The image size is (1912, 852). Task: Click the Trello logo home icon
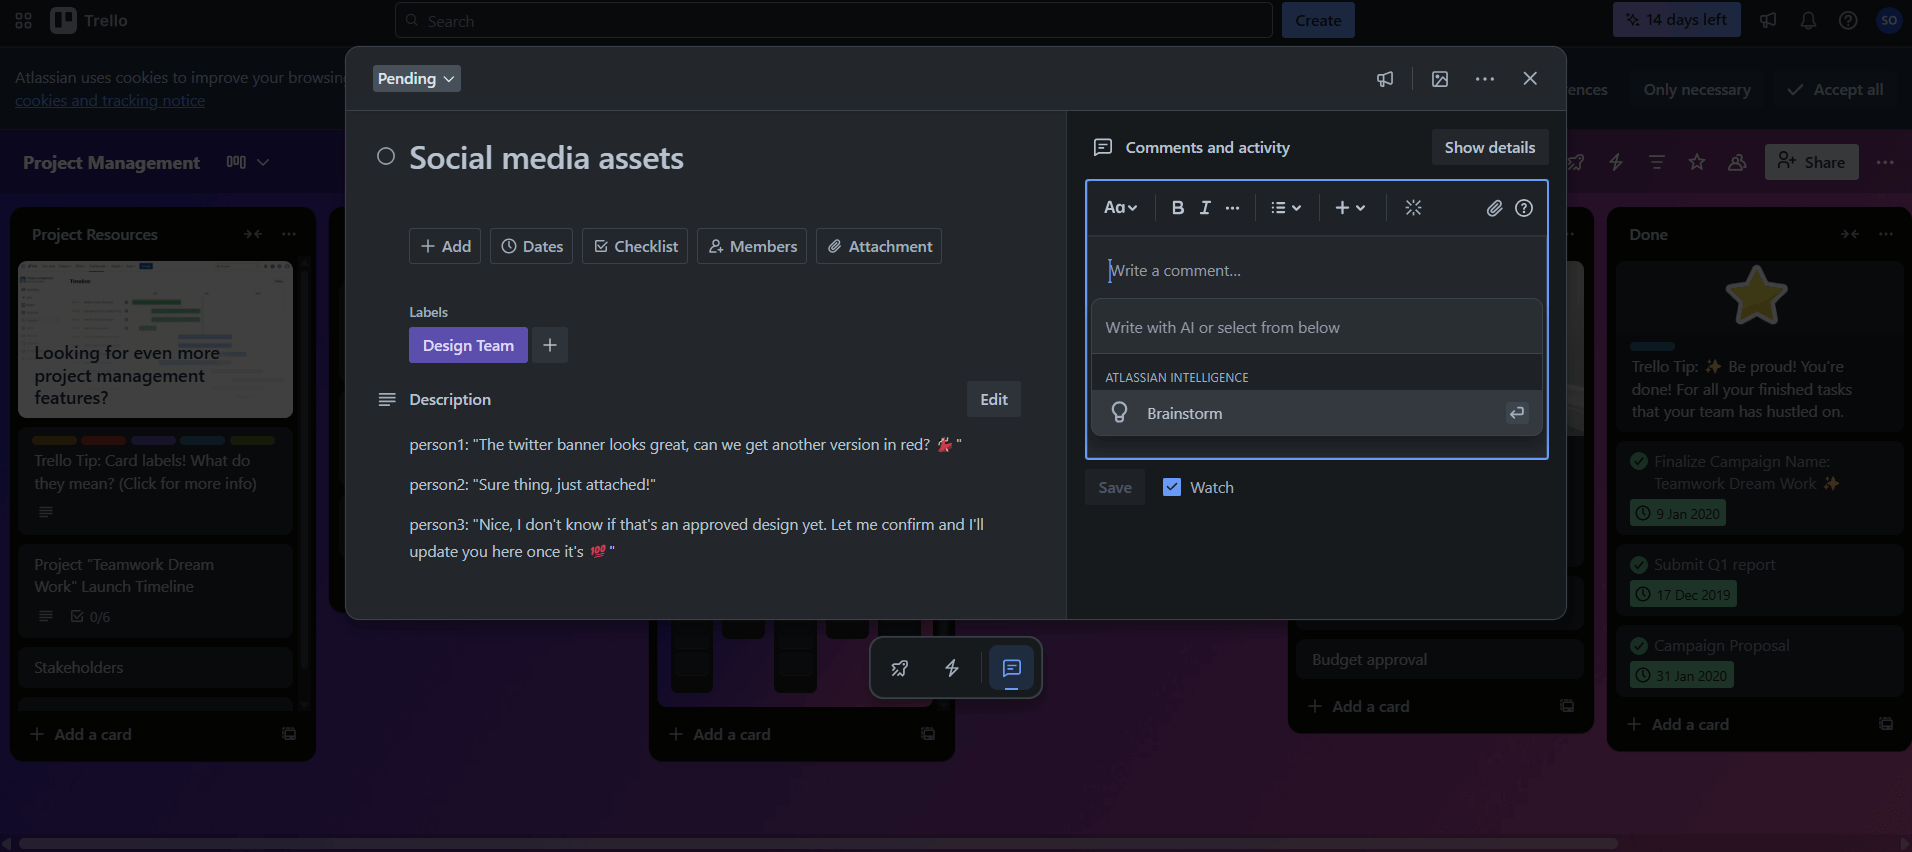[64, 20]
